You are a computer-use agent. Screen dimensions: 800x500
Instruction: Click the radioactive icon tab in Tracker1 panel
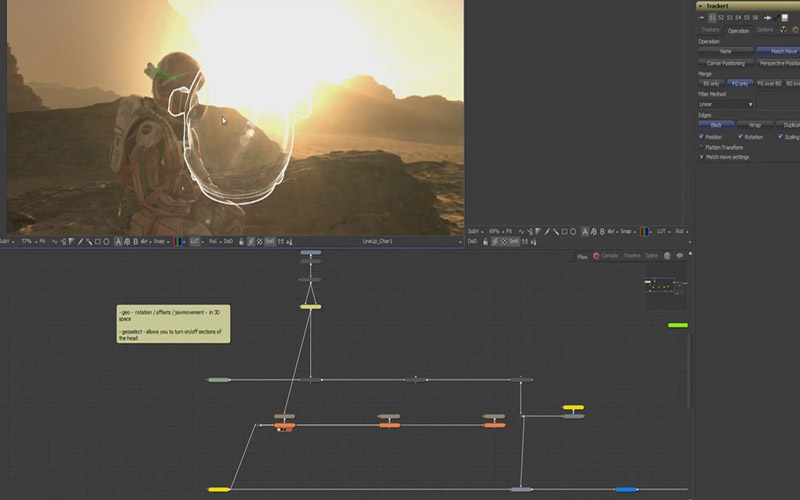783,30
